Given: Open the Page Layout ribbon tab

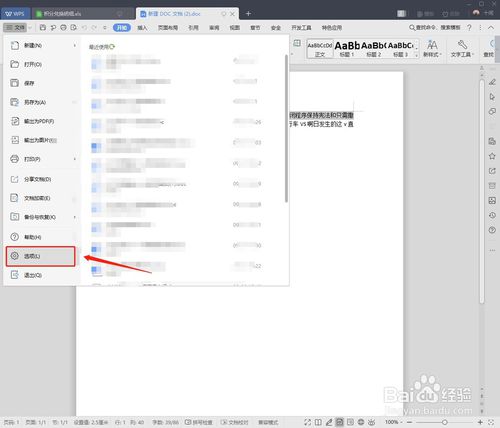Looking at the screenshot, I should (168, 28).
